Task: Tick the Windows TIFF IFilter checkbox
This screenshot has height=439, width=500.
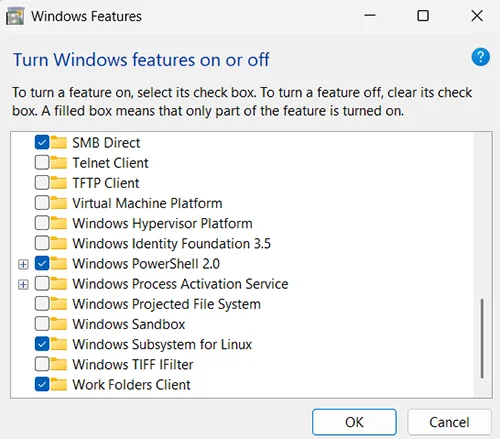Action: (x=42, y=364)
